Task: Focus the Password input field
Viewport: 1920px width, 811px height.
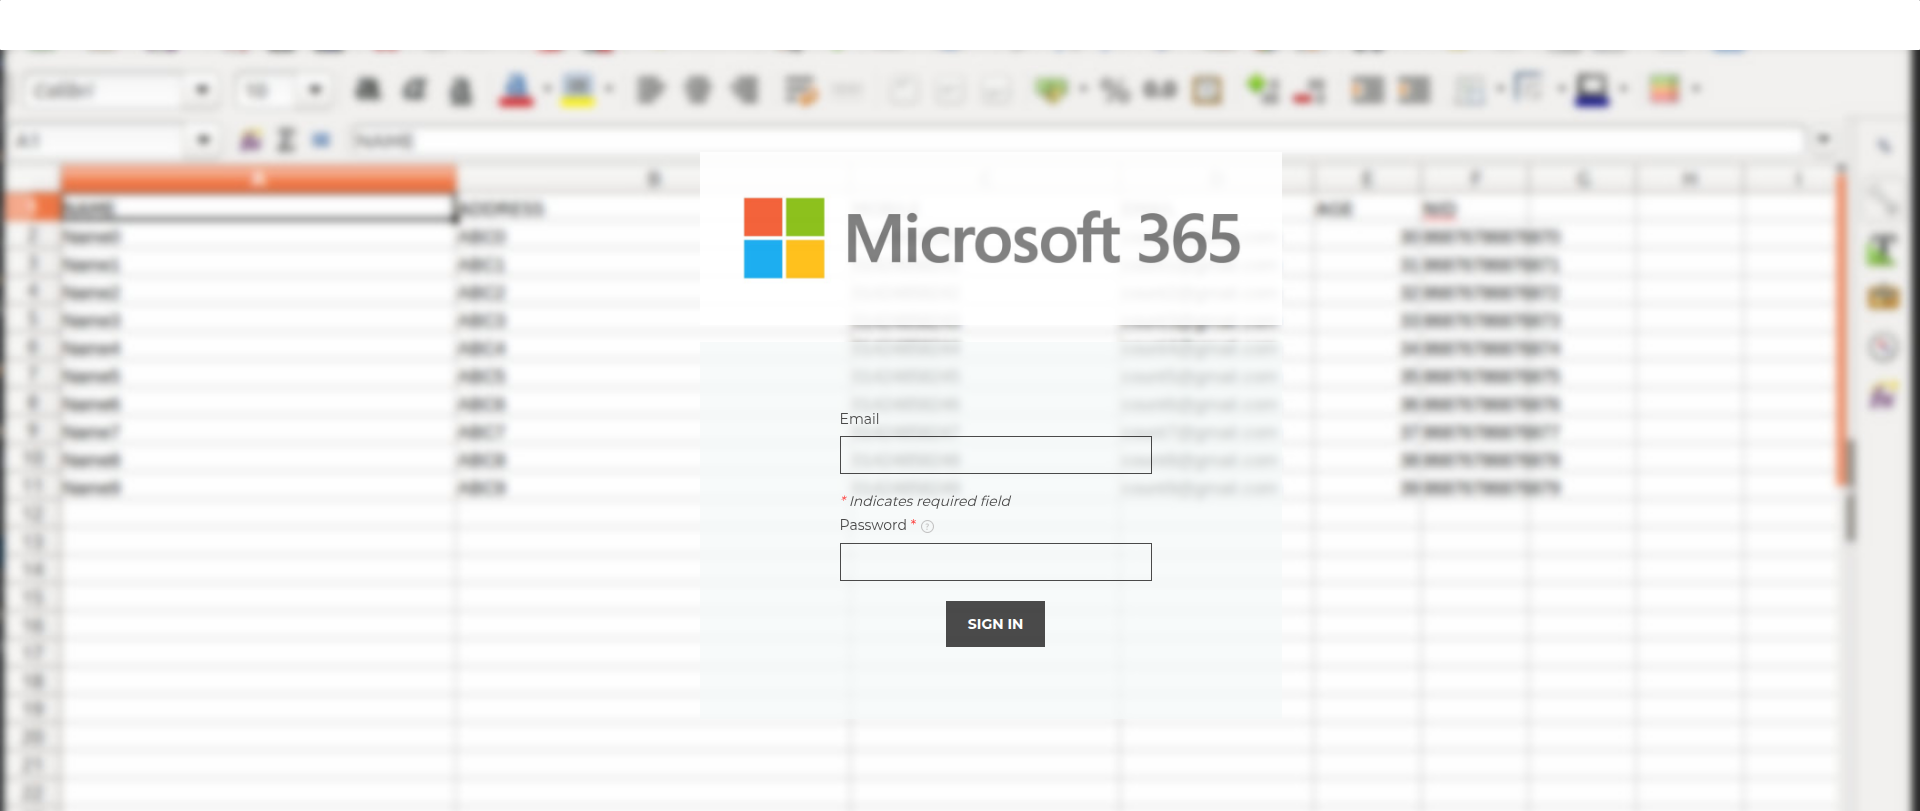Action: pos(995,562)
